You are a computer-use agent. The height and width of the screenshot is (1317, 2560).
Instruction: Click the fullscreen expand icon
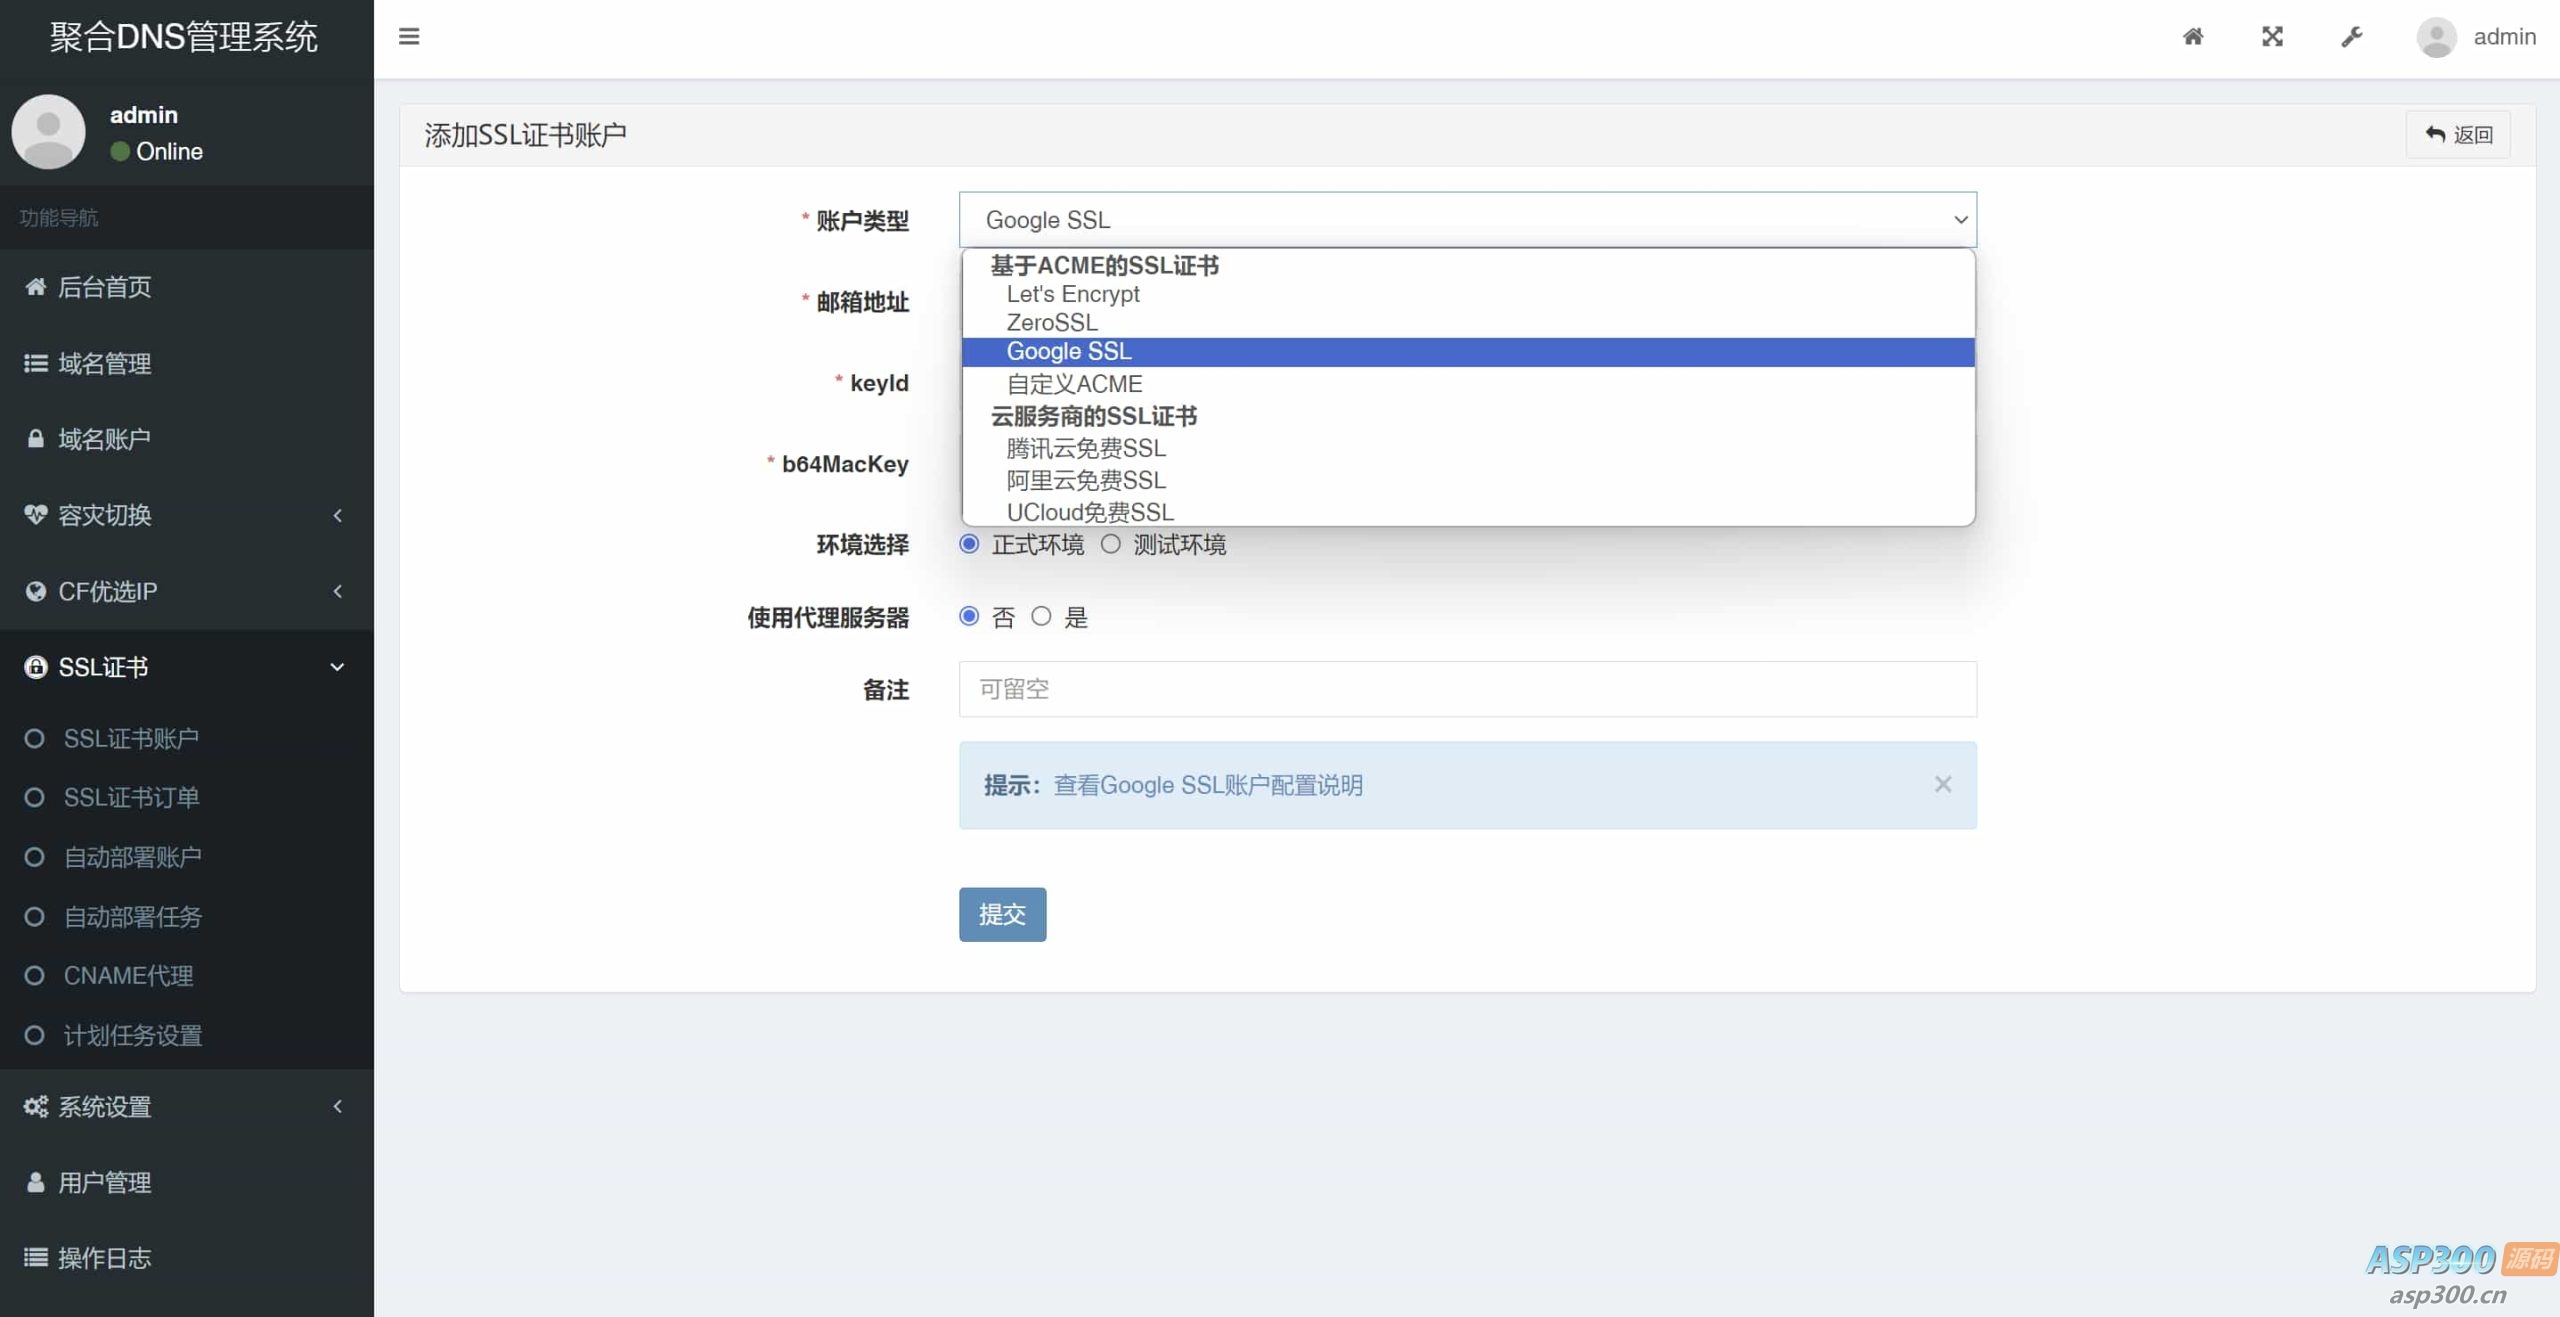(2272, 37)
